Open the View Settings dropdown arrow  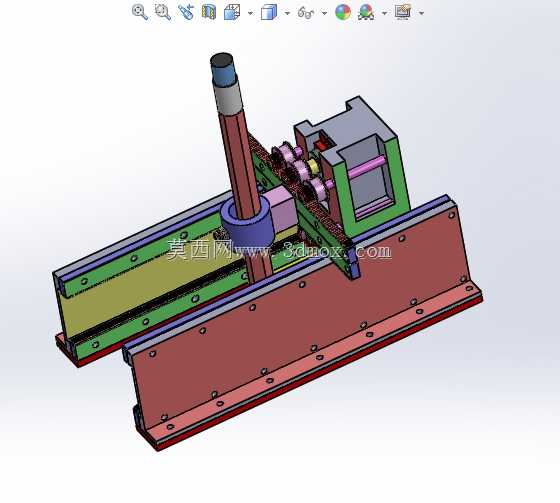coord(421,13)
